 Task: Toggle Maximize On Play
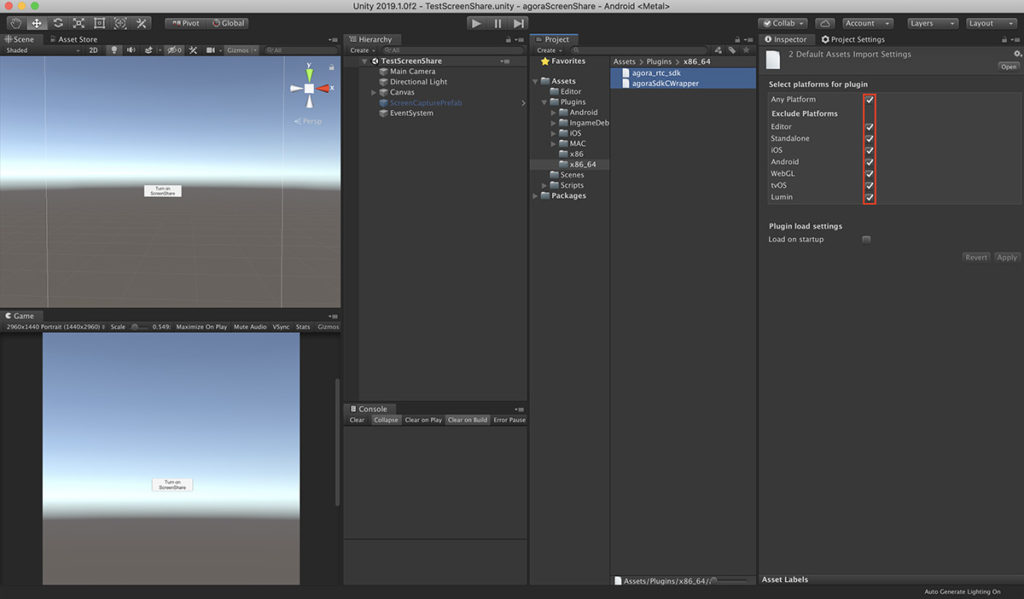201,327
